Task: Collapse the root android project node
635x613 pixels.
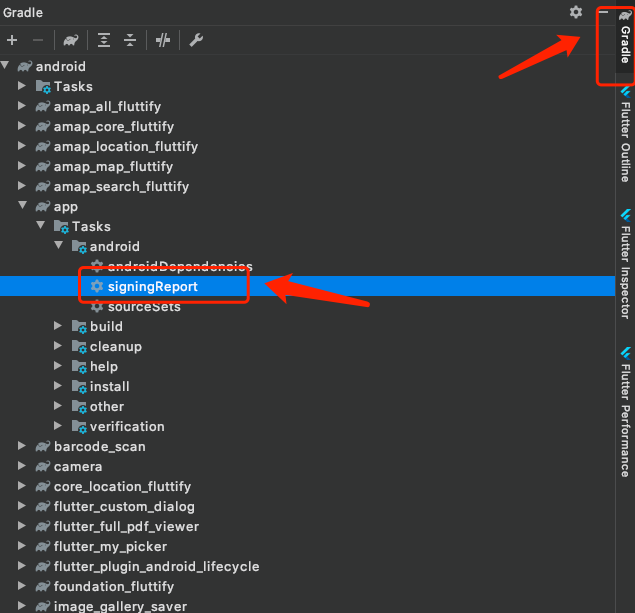Action: click(5, 65)
